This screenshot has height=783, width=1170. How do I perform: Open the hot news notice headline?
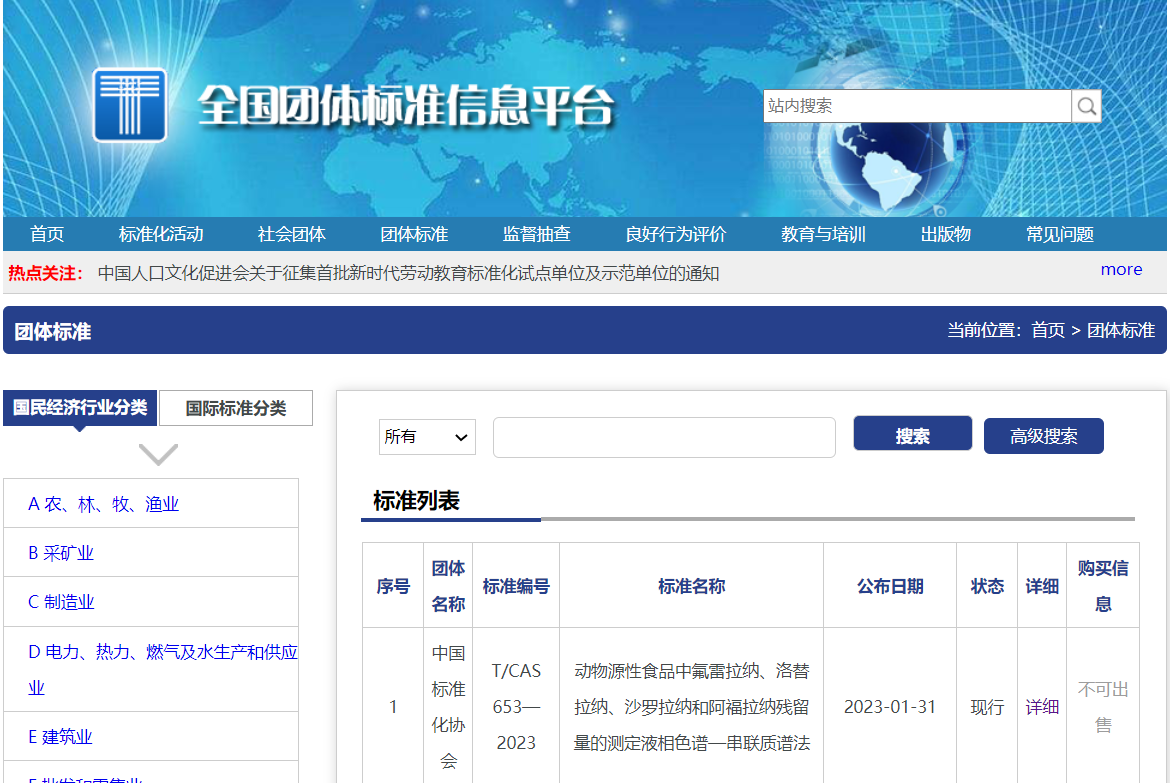point(408,273)
